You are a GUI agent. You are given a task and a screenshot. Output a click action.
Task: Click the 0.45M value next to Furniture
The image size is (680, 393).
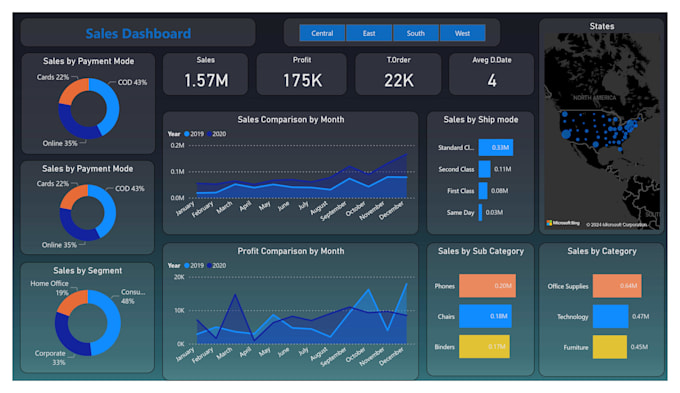(x=639, y=347)
